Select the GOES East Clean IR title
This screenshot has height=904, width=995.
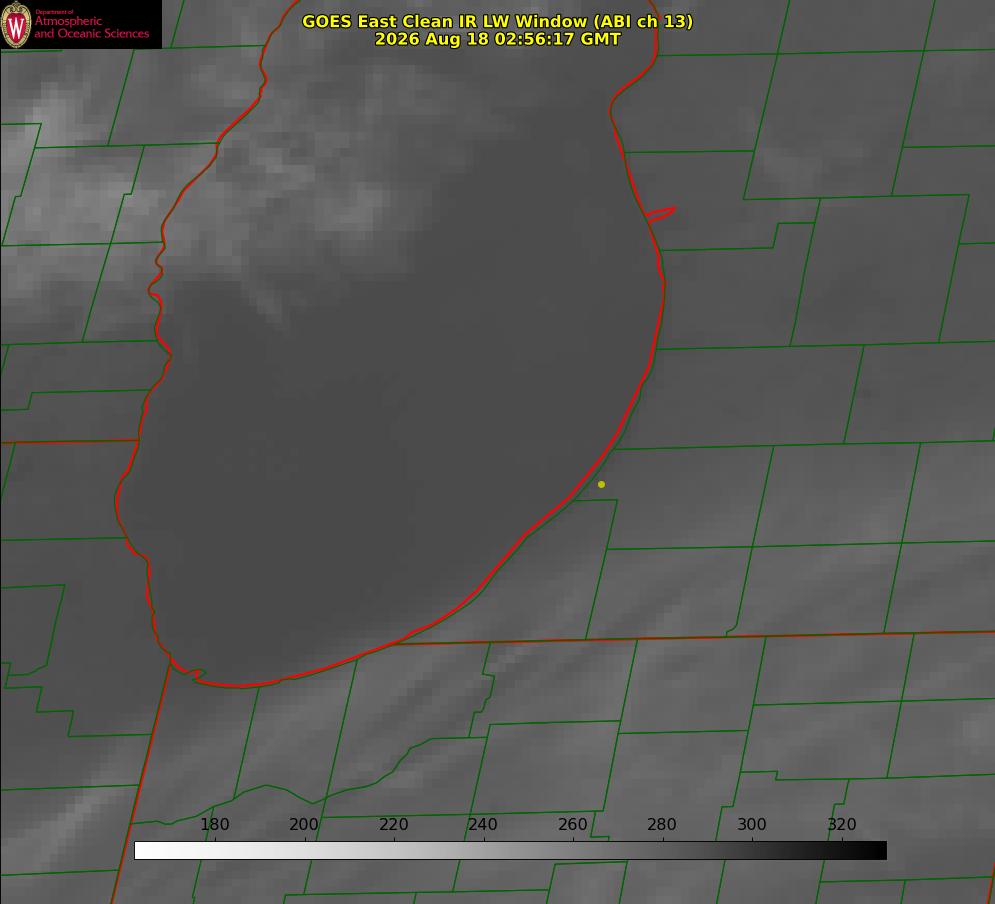pos(498,21)
